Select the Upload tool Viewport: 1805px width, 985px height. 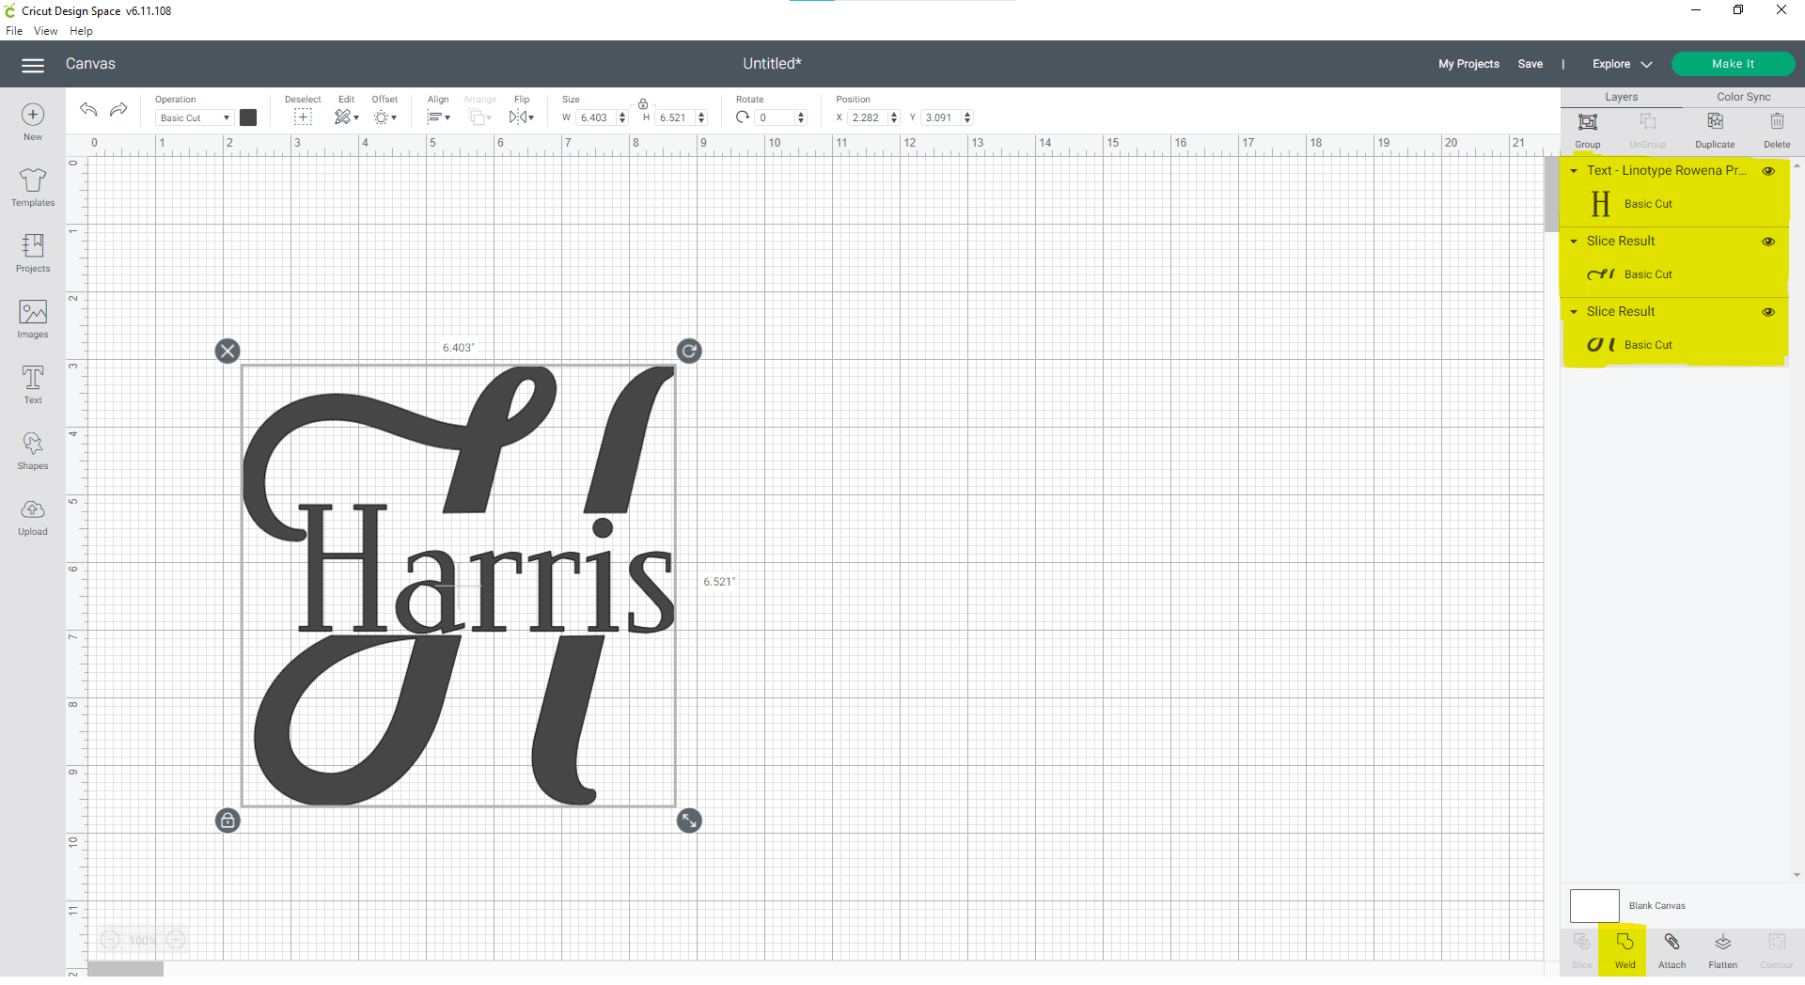pyautogui.click(x=32, y=516)
